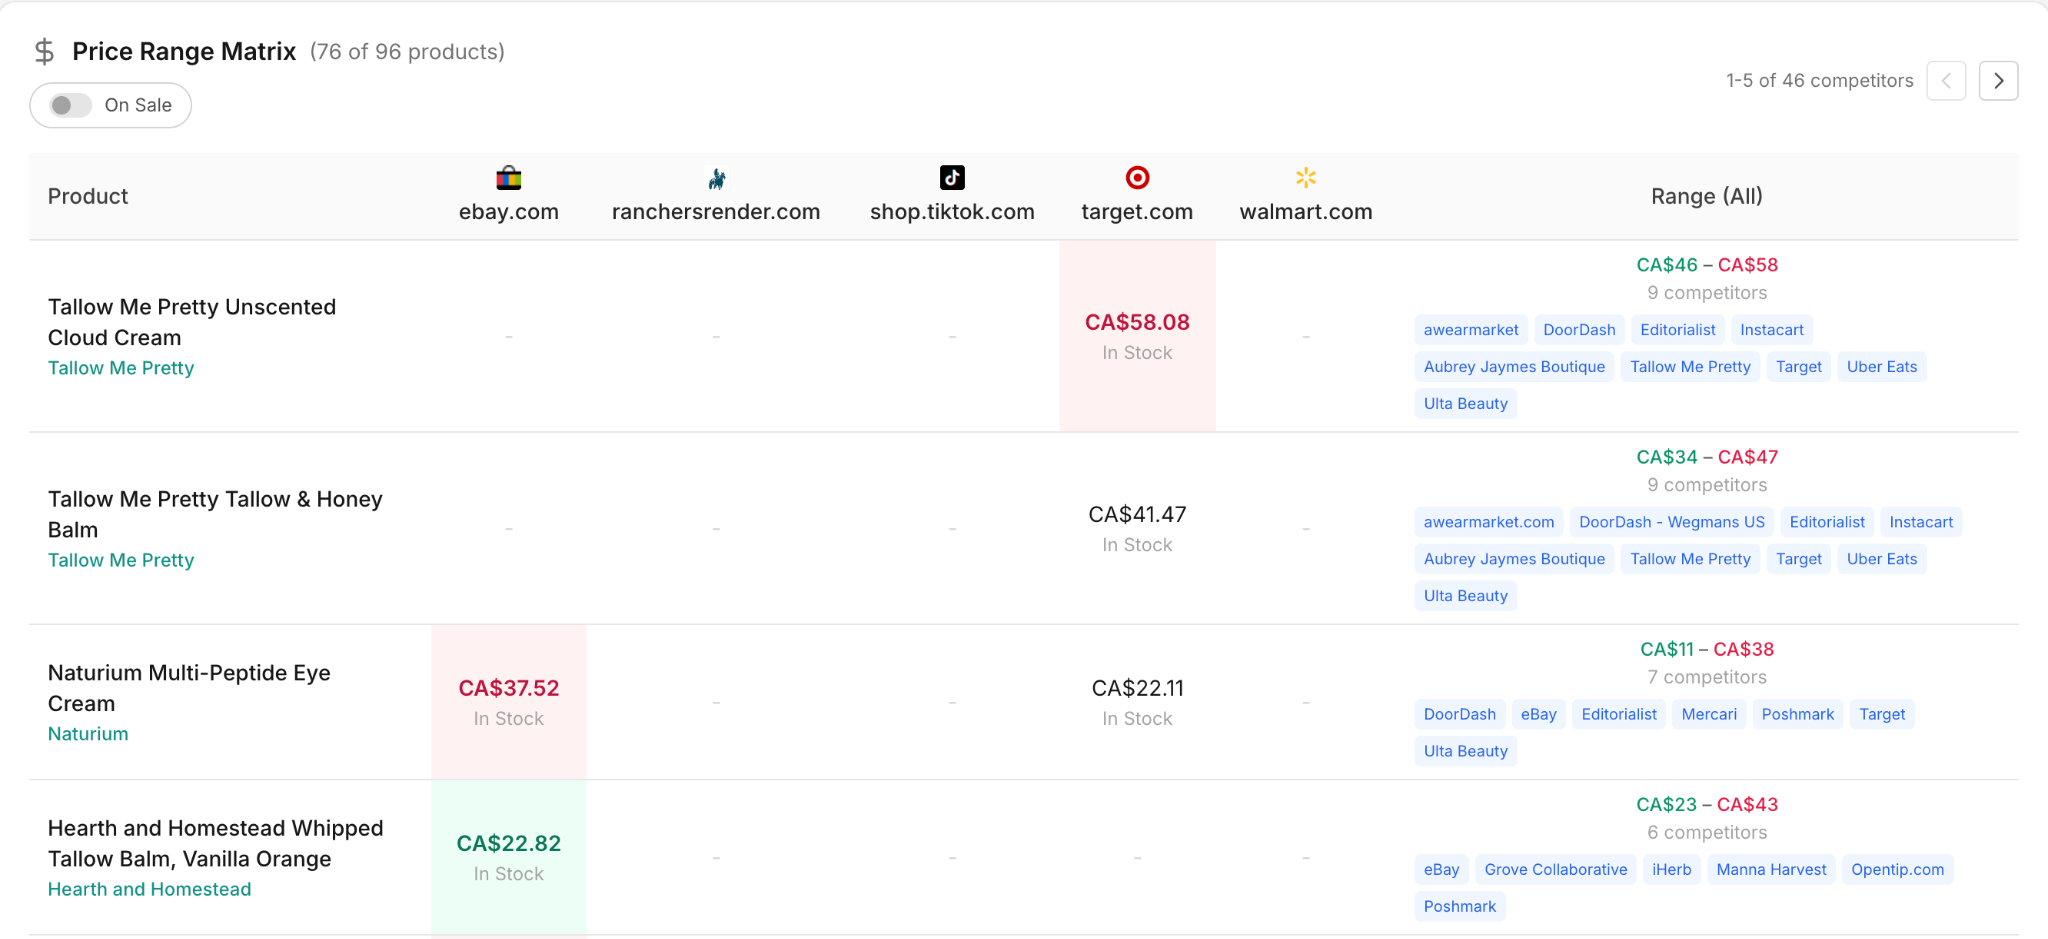Click the CA$41.47 target.com price
2048x939 pixels.
(1137, 515)
